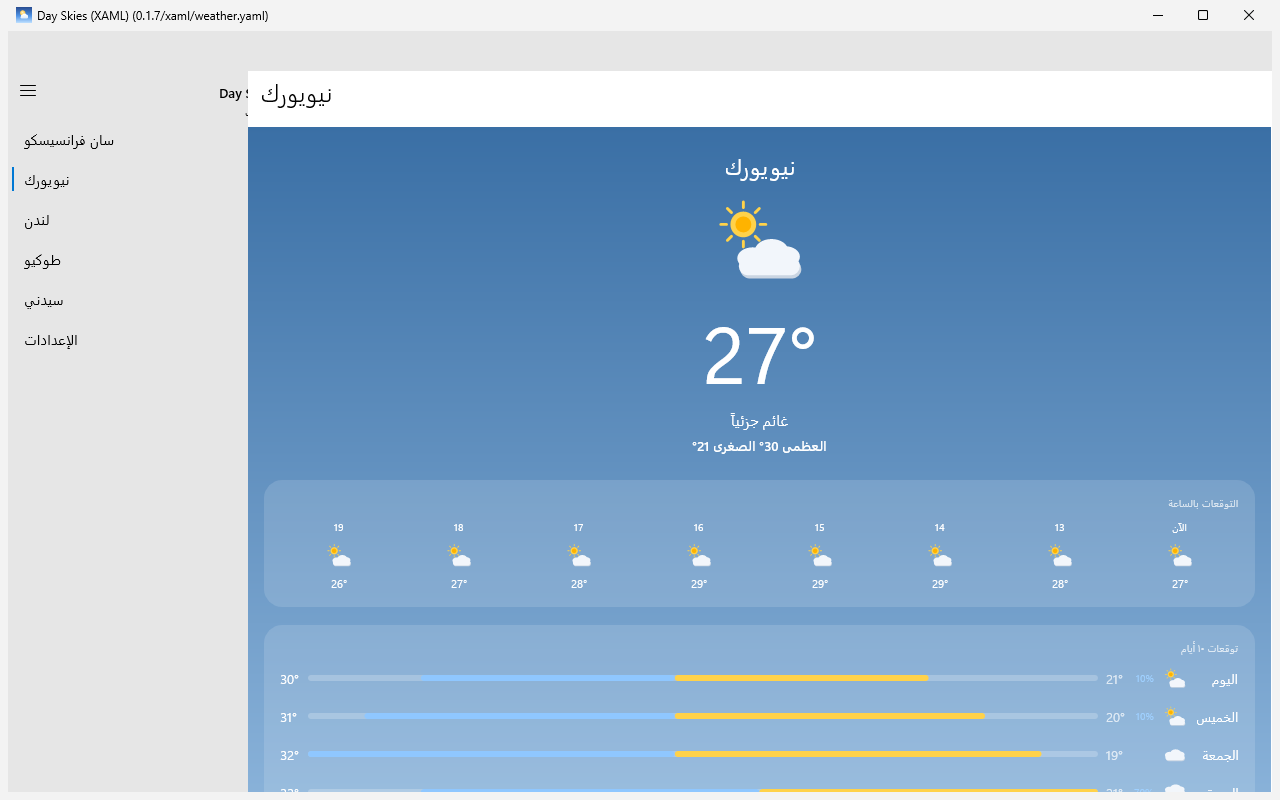Click the hour 15 weather icon
The image size is (1280, 800).
[x=820, y=556]
